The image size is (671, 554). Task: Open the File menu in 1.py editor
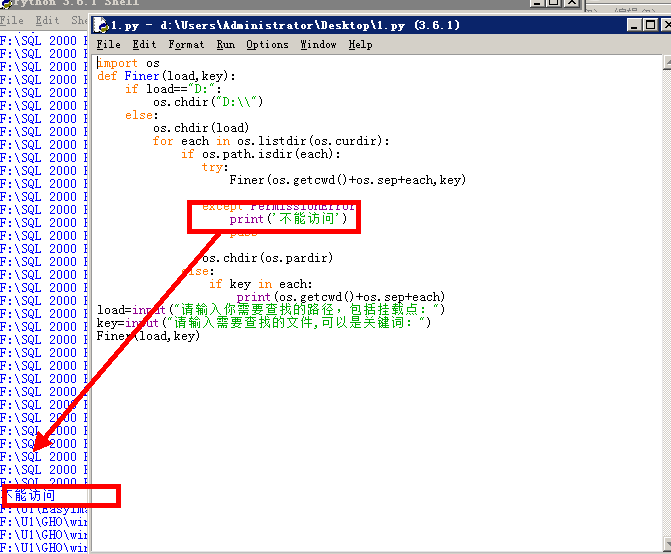pyautogui.click(x=108, y=44)
